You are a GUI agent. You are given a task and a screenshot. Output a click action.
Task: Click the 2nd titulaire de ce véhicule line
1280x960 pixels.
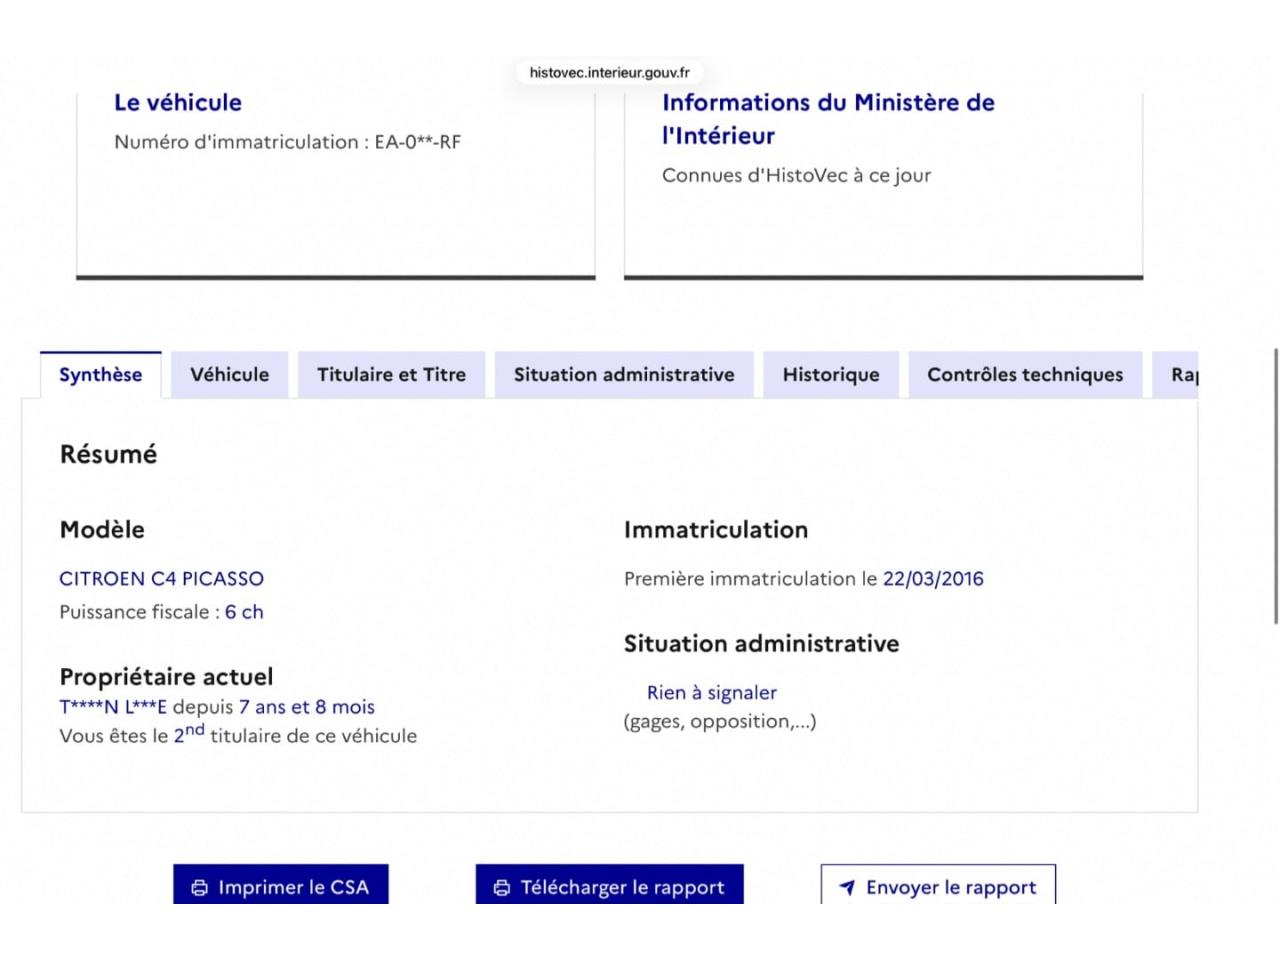238,734
